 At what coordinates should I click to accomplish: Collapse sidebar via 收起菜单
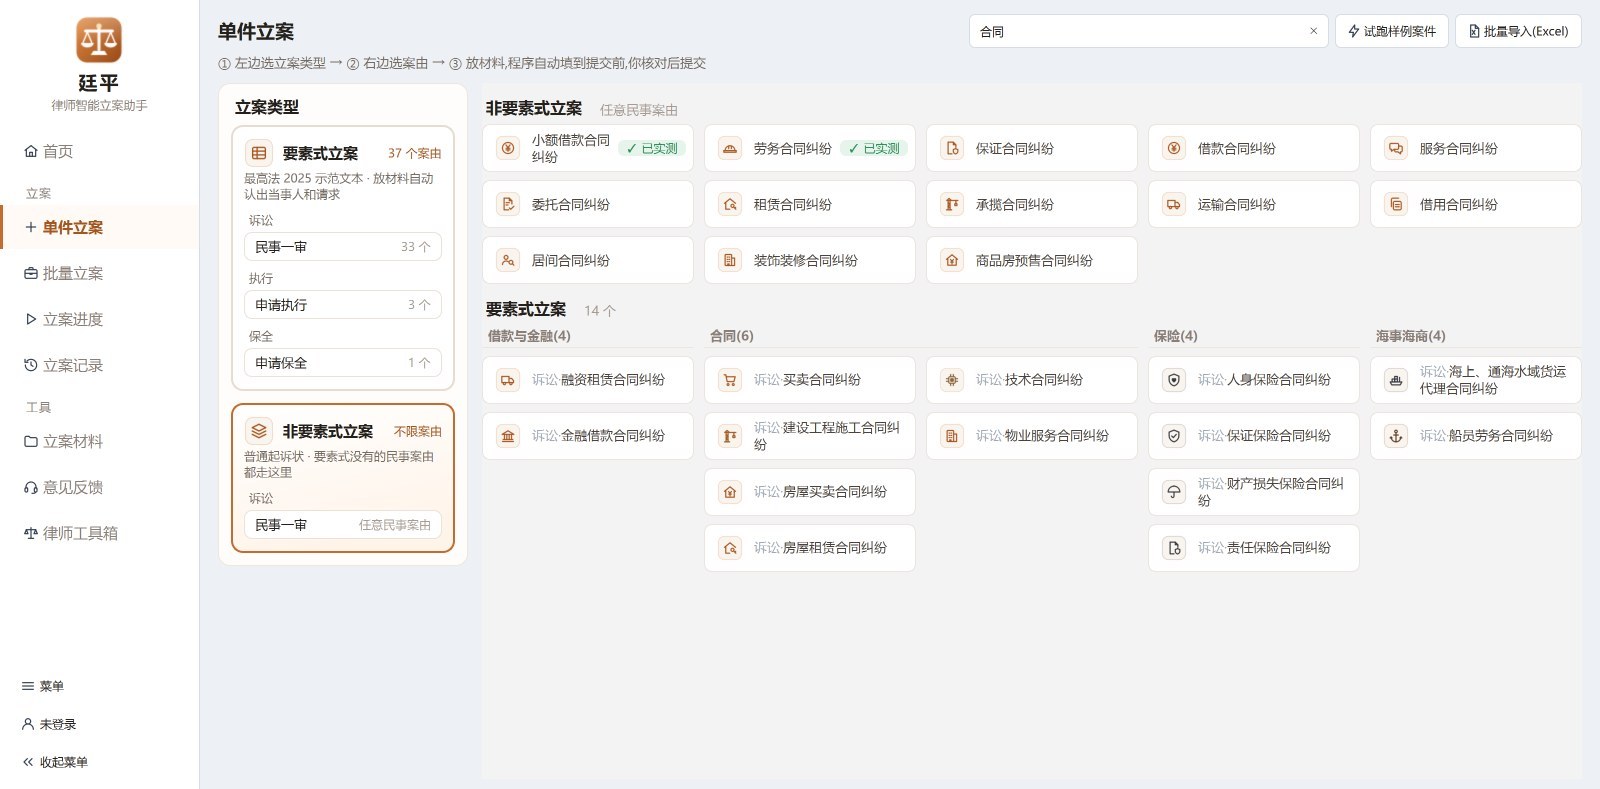coord(55,762)
